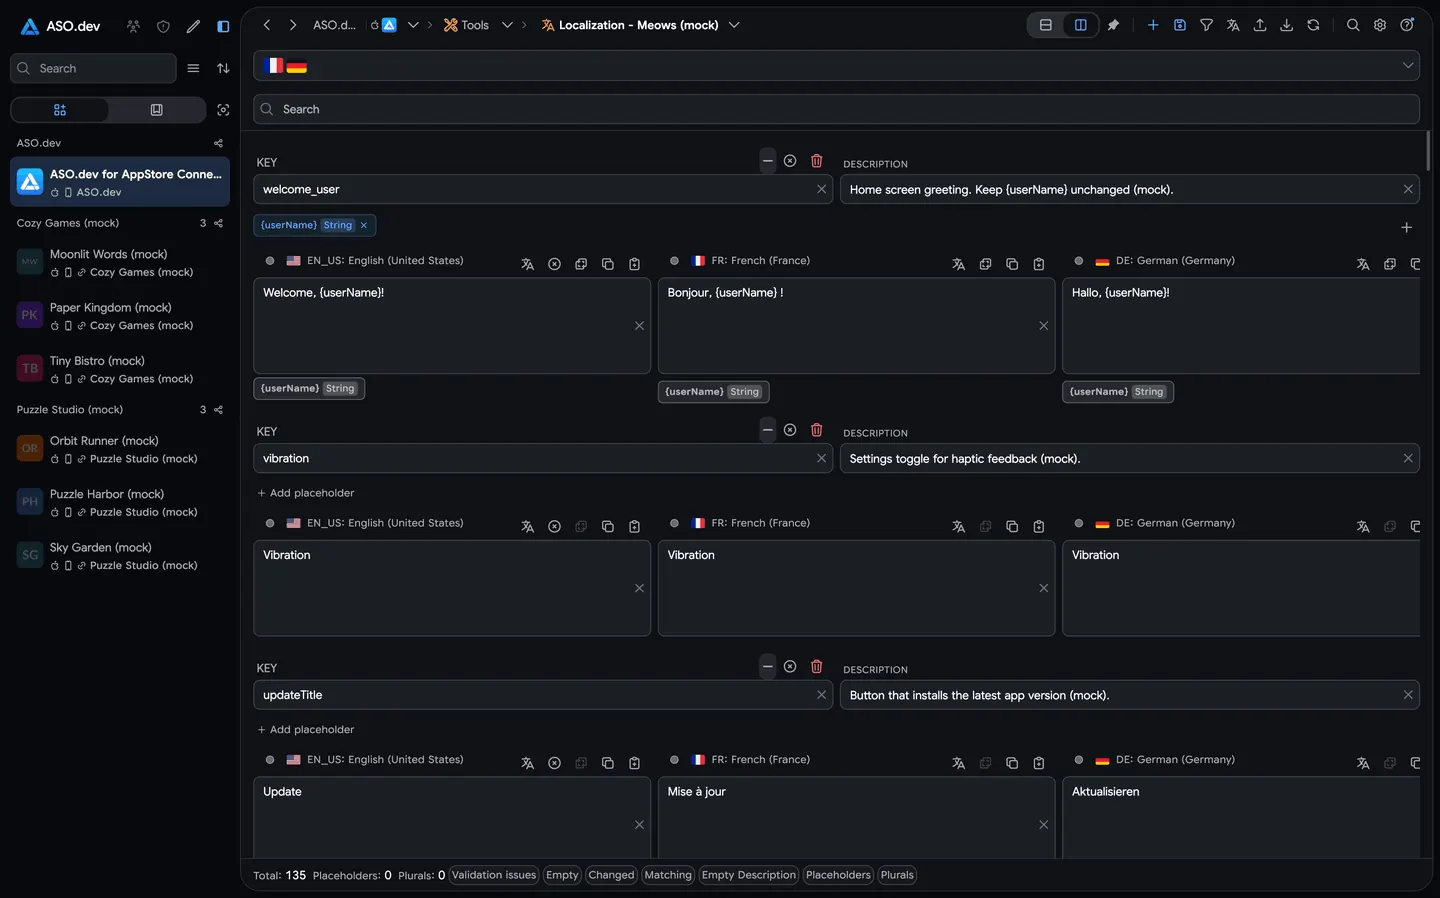Viewport: 1440px width, 898px height.
Task: Click the welcome_user key input field
Action: (x=542, y=189)
